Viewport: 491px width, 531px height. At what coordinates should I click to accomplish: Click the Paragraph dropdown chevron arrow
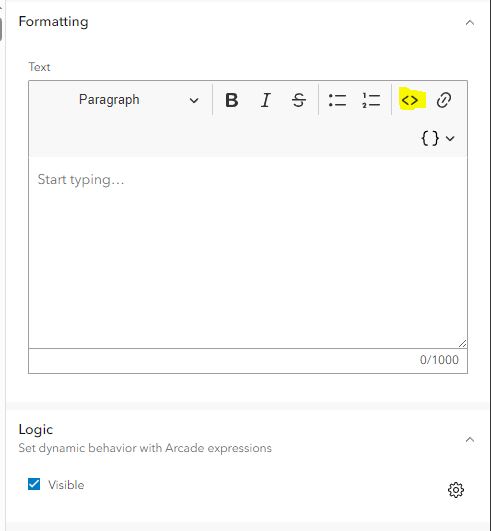coord(194,100)
